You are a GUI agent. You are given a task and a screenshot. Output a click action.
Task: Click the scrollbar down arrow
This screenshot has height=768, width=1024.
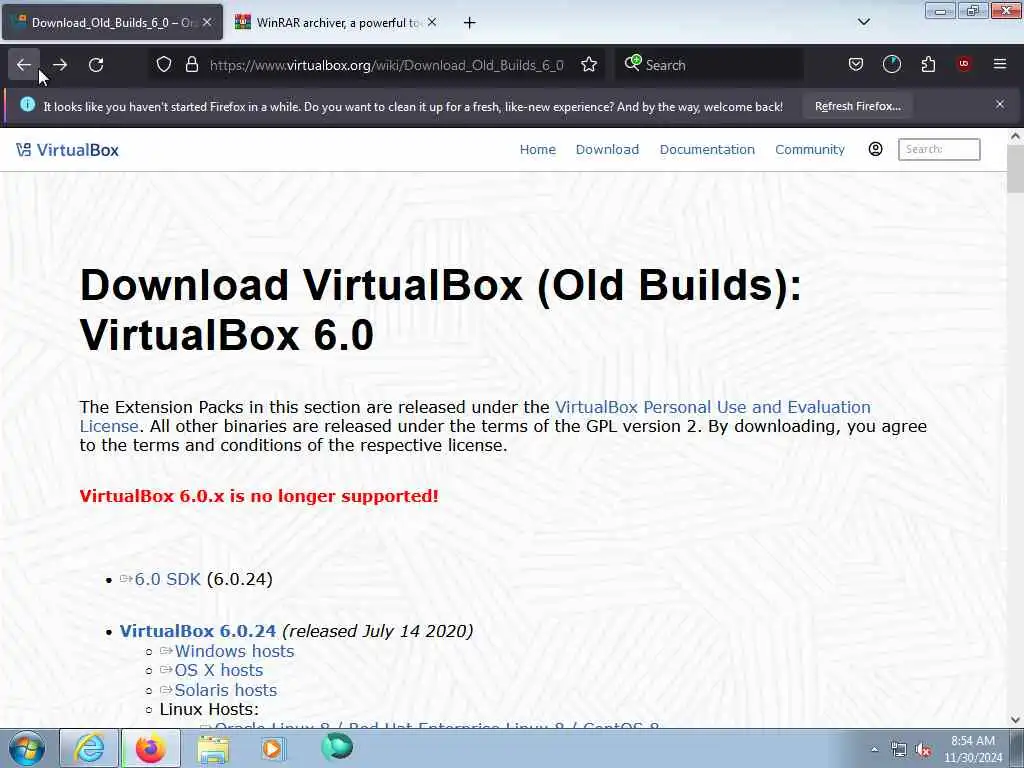(x=1015, y=720)
